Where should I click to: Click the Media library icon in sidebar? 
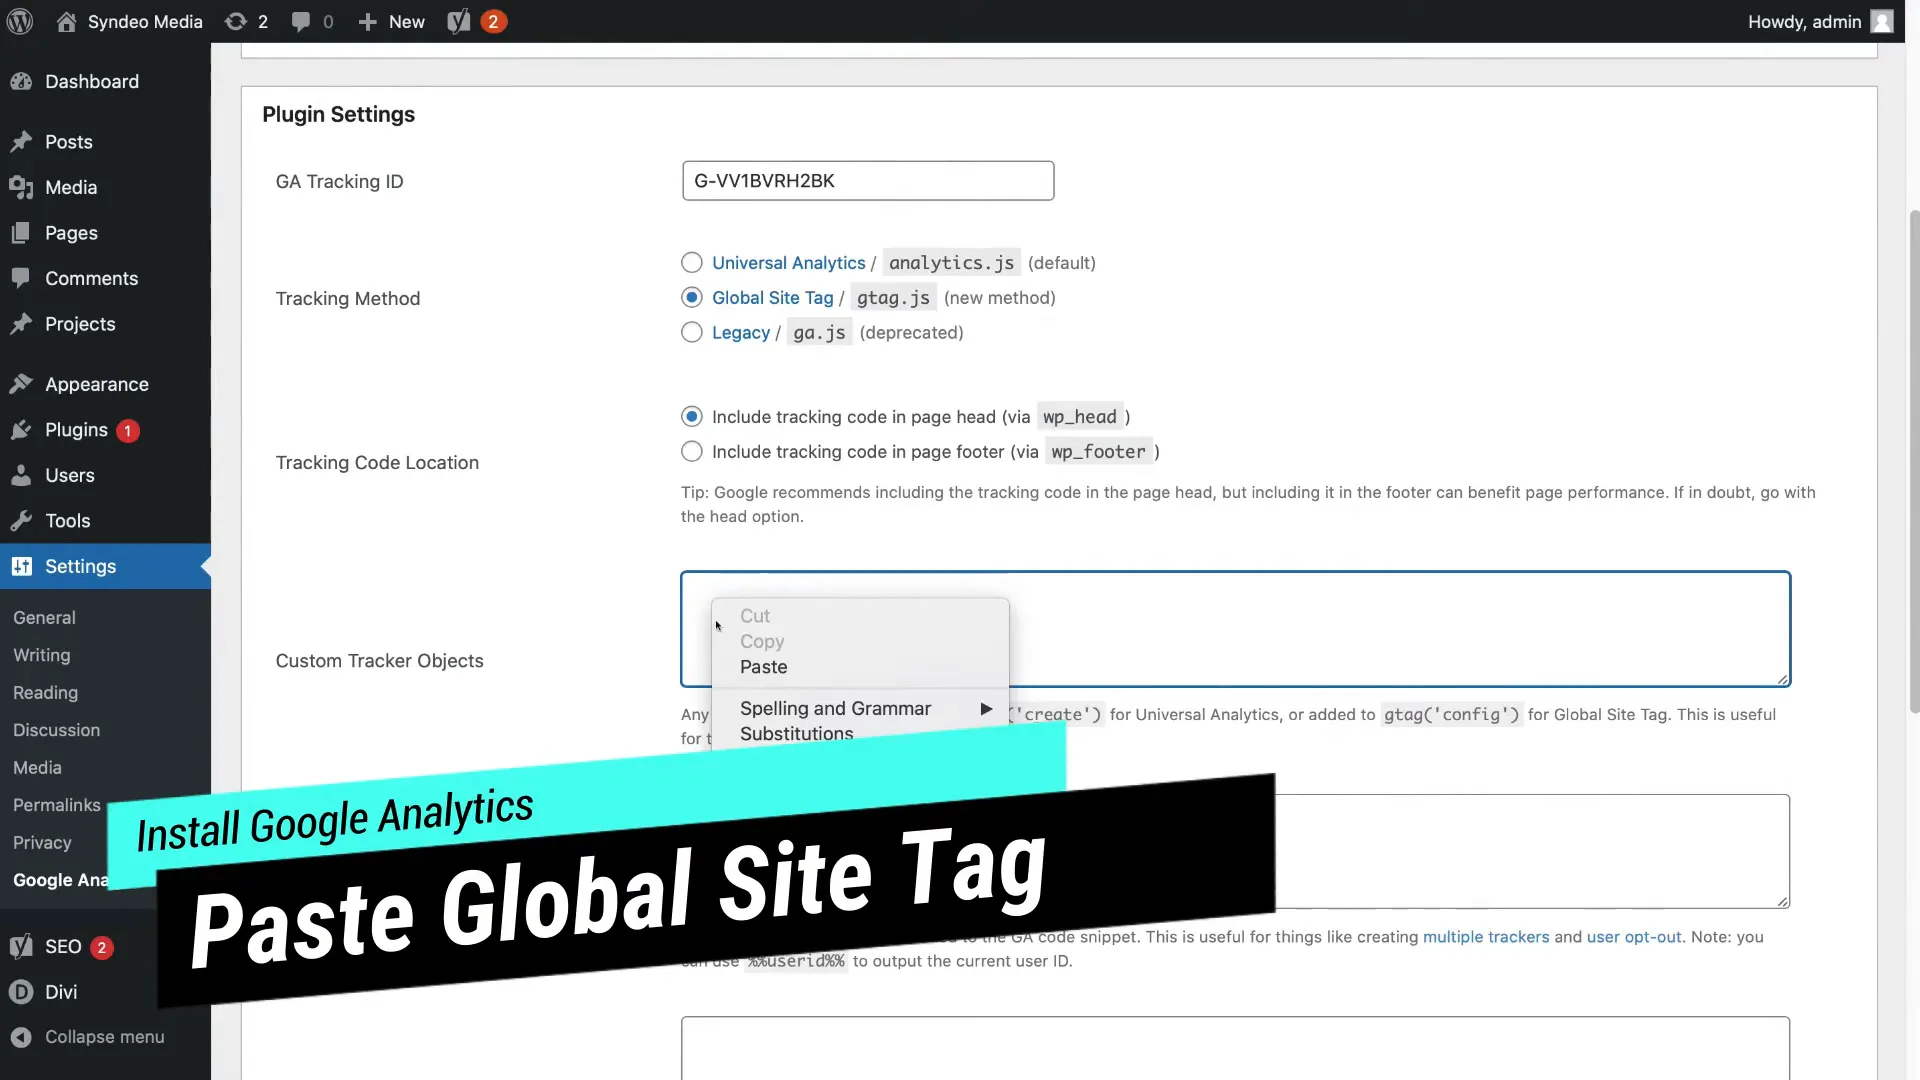coord(21,187)
